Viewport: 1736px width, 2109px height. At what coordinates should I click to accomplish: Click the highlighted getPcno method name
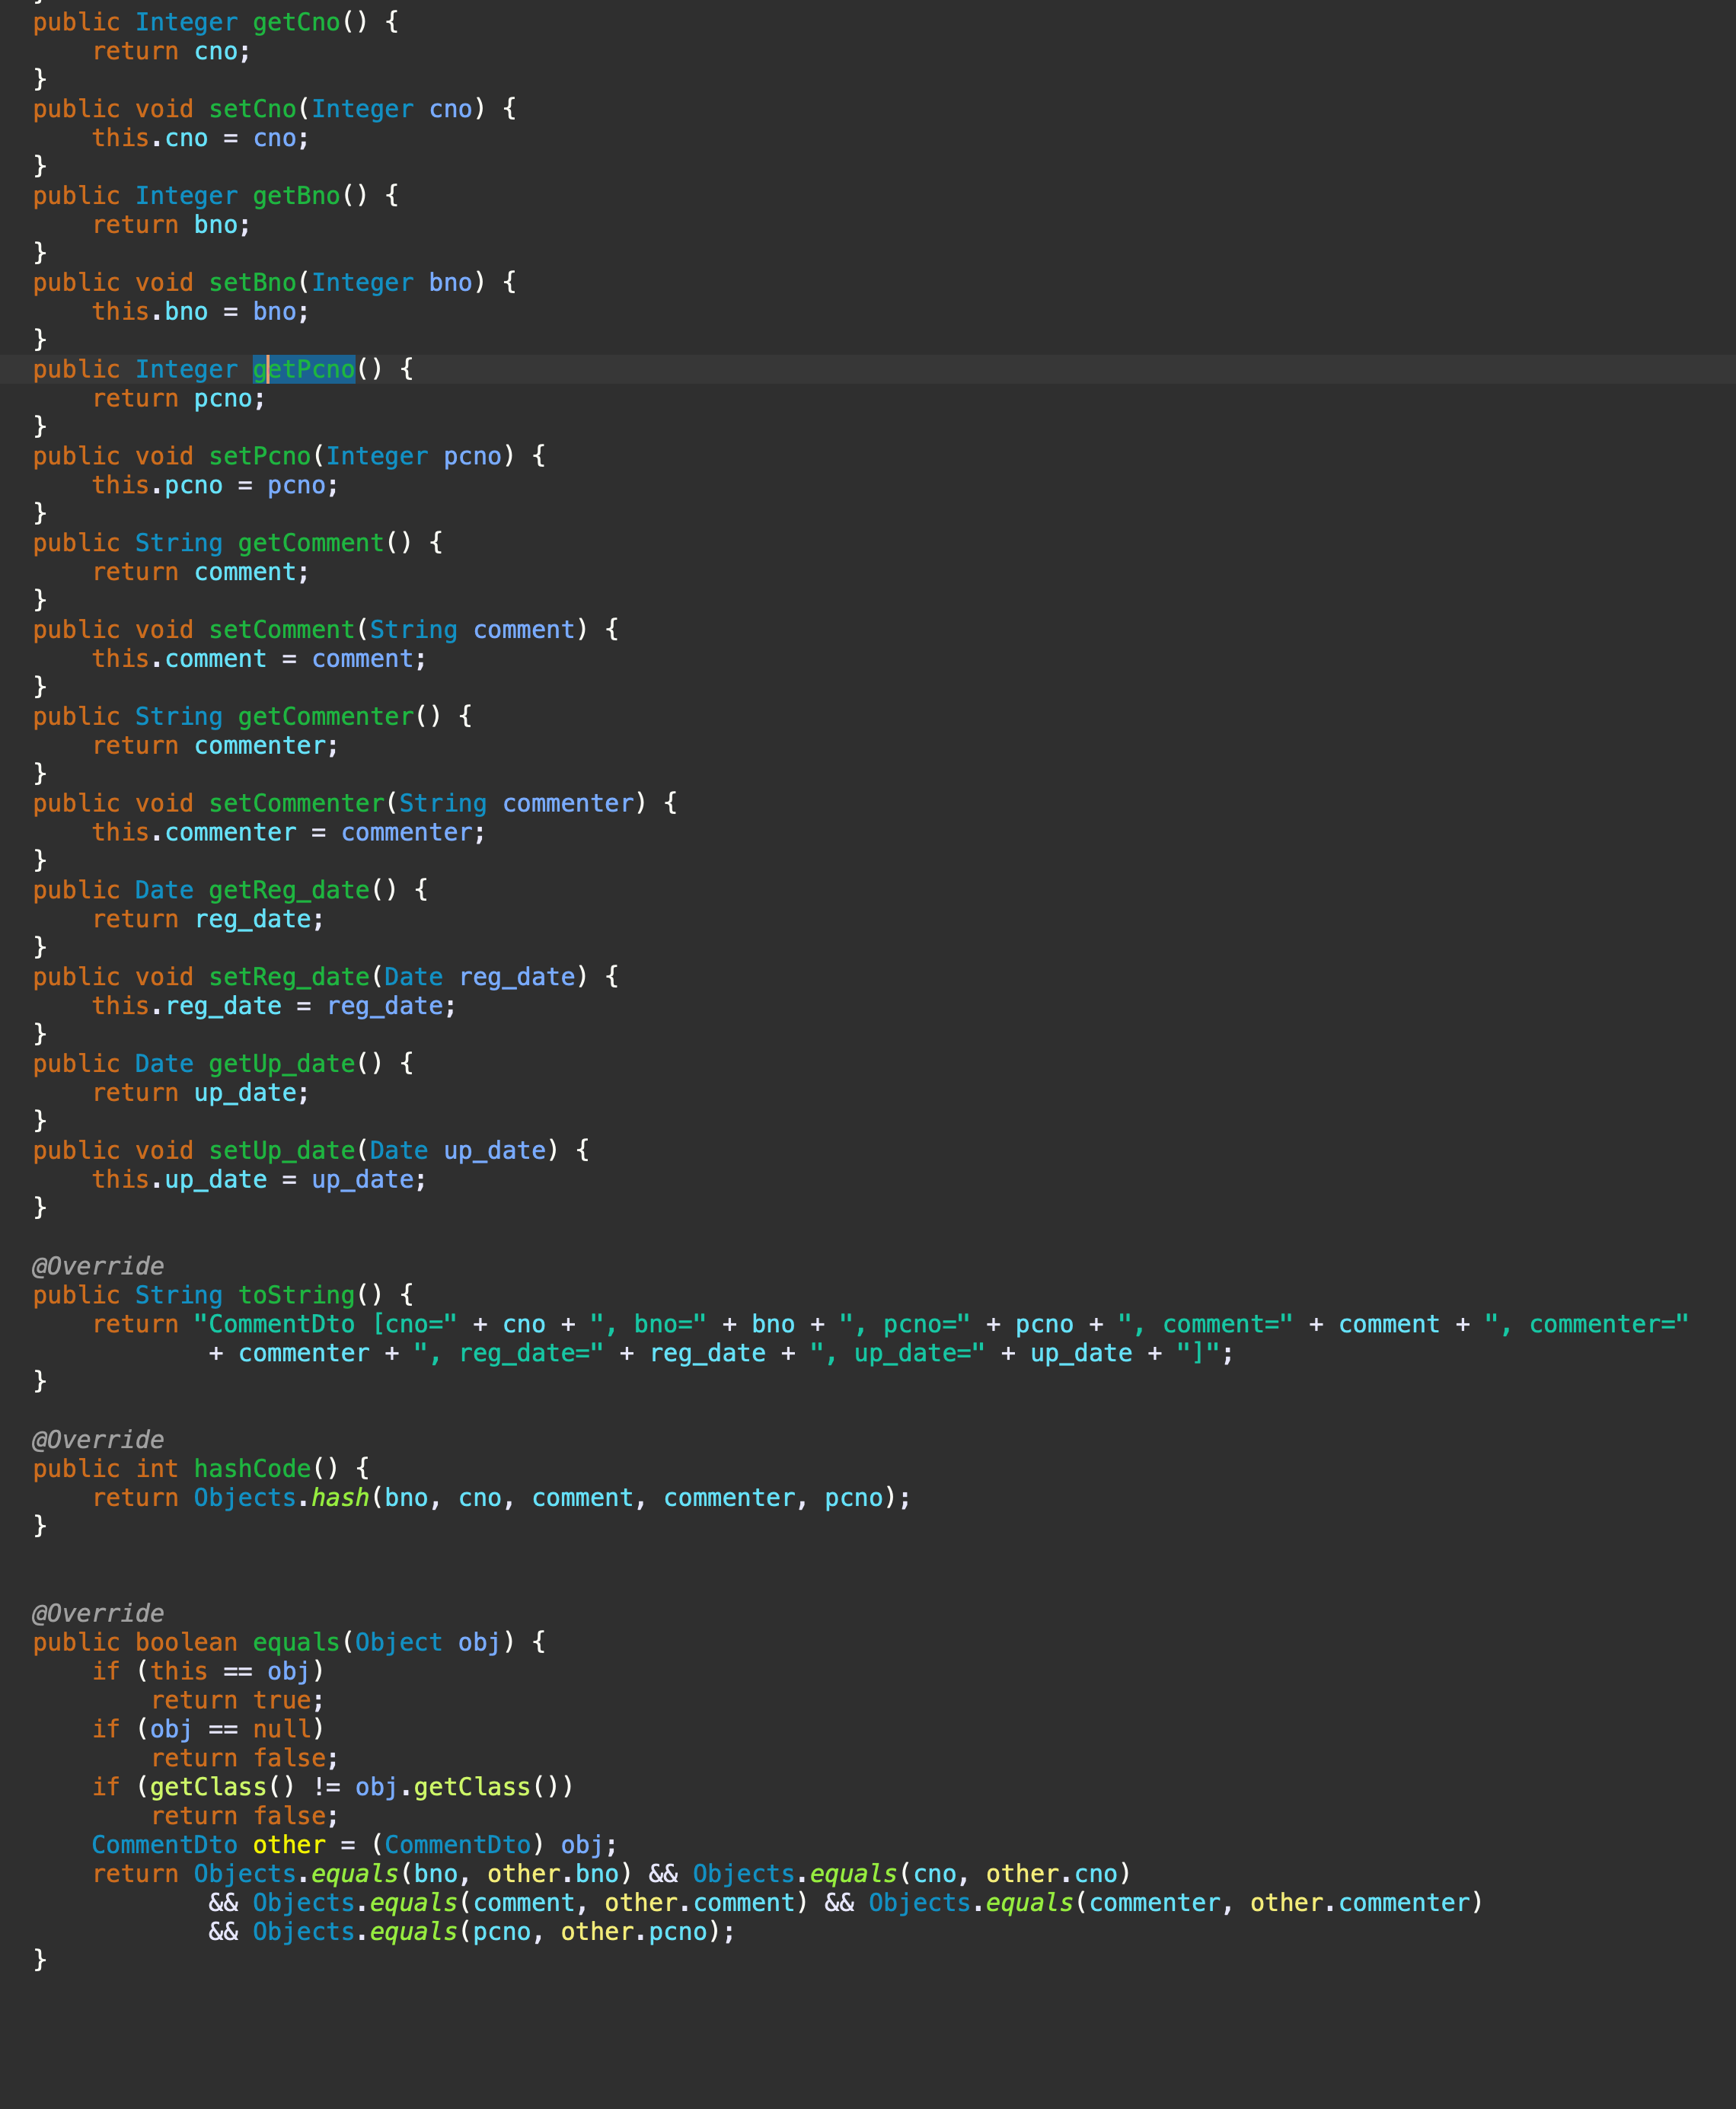(305, 369)
